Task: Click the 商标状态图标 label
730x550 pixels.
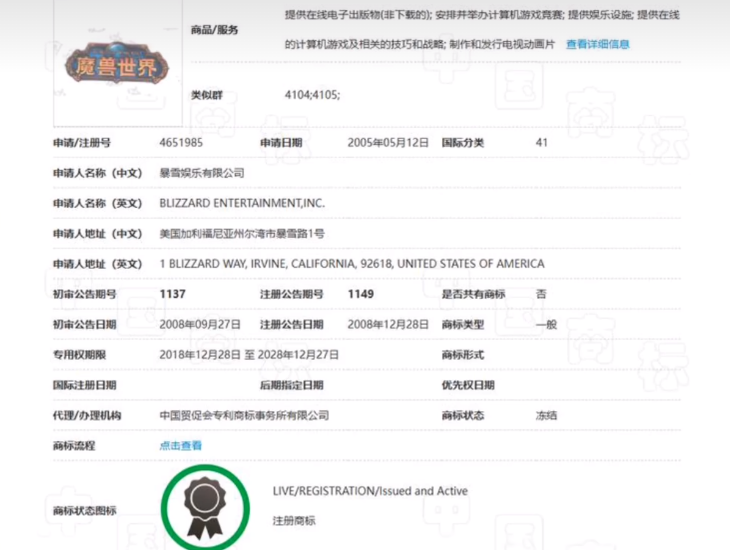Action: (84, 511)
